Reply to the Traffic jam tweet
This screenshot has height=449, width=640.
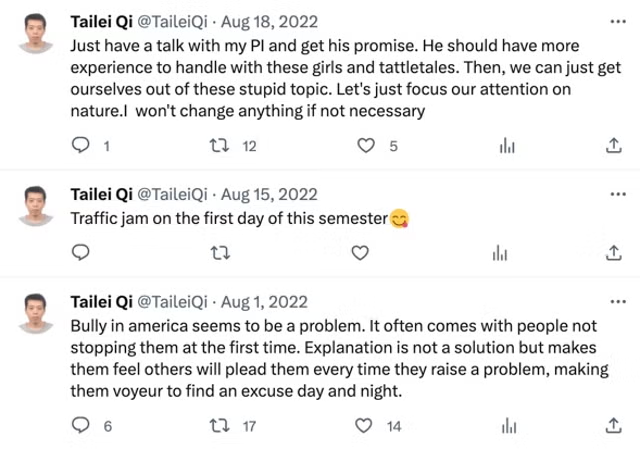[x=82, y=253]
